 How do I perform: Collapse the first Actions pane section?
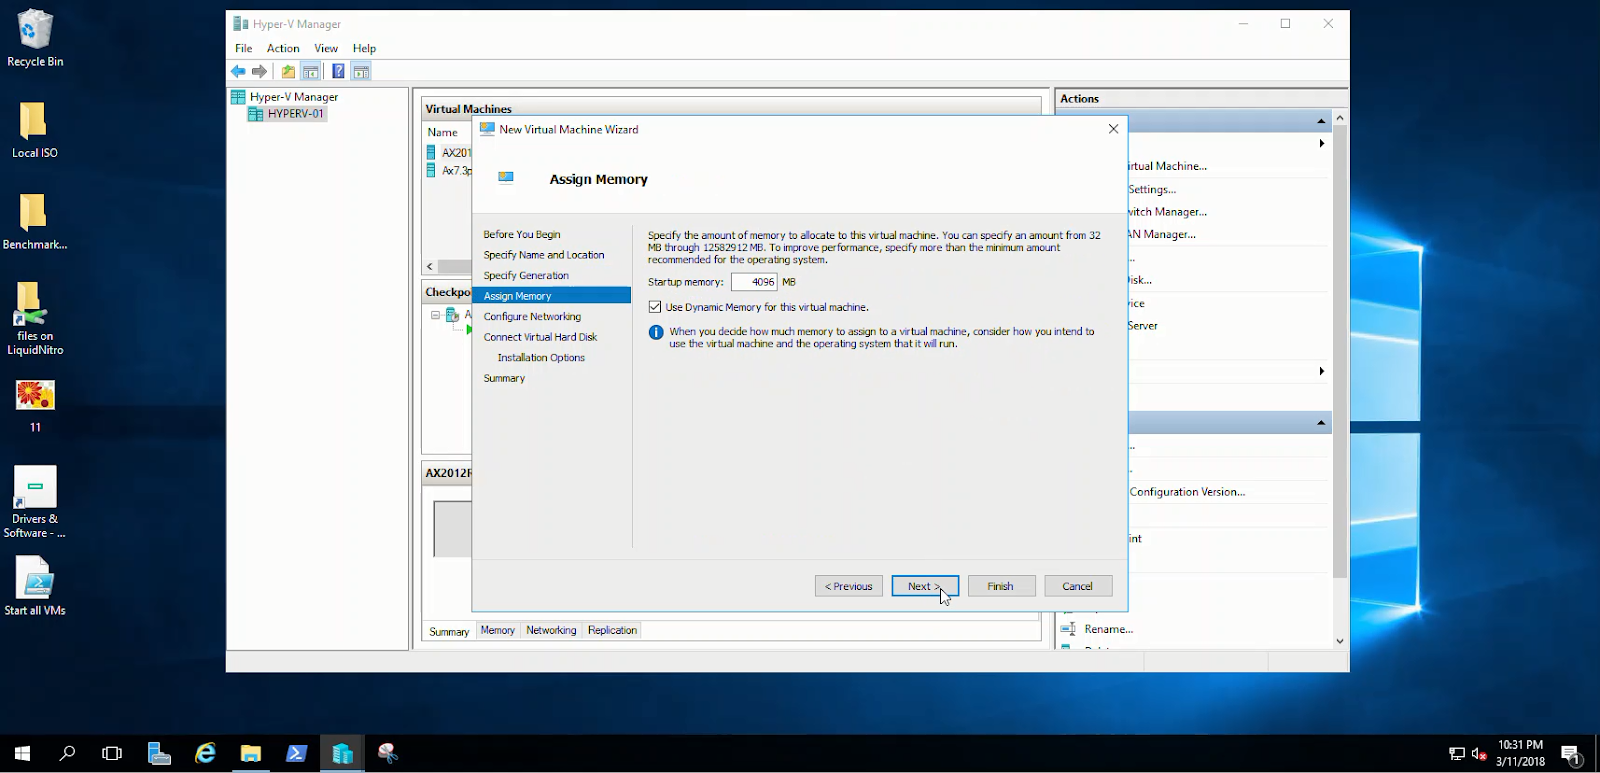(x=1321, y=121)
